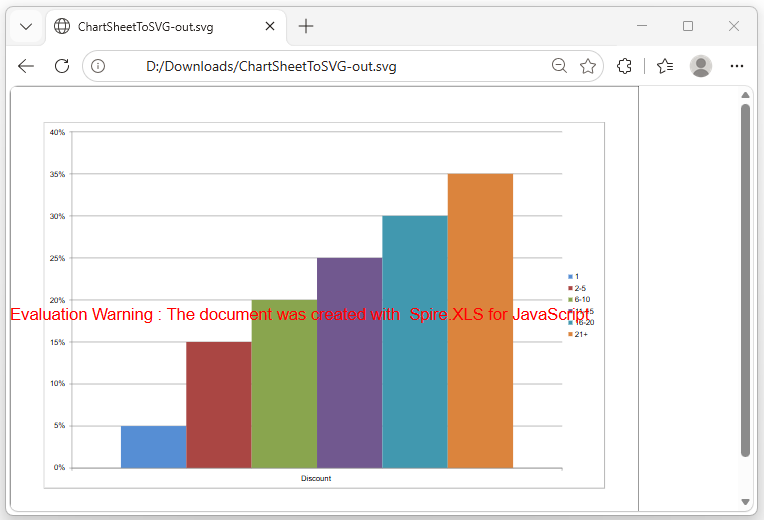Open the Extensions puzzle icon
Screen dimensions: 764x520
click(624, 66)
